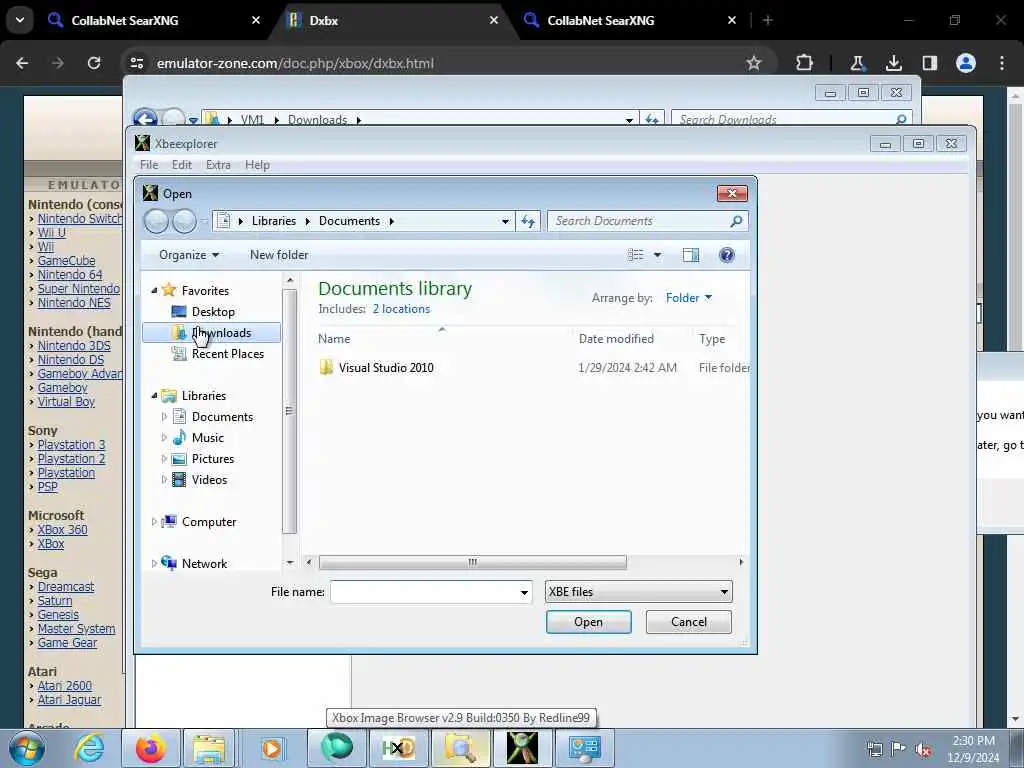Viewport: 1024px width, 768px height.
Task: Sort by the Date modified column
Action: [x=616, y=339]
